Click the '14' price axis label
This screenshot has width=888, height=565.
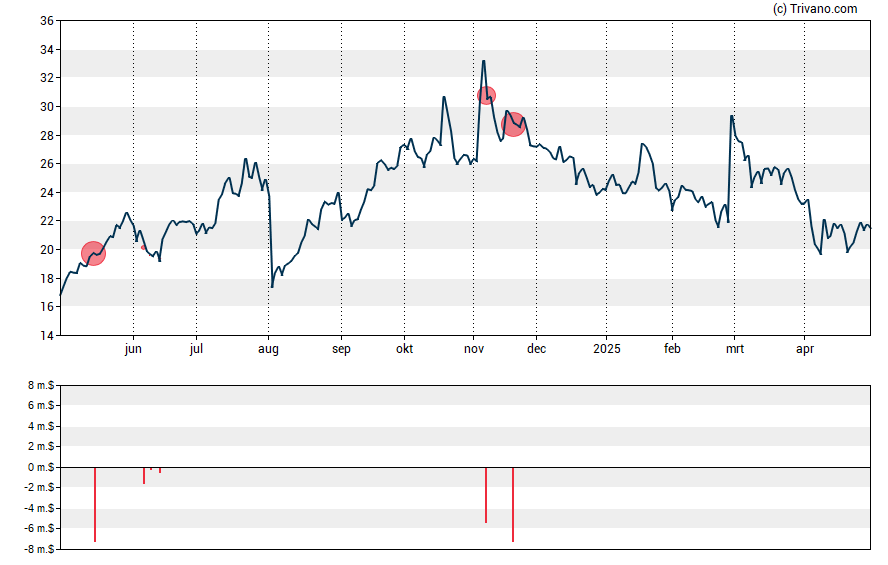pyautogui.click(x=47, y=336)
